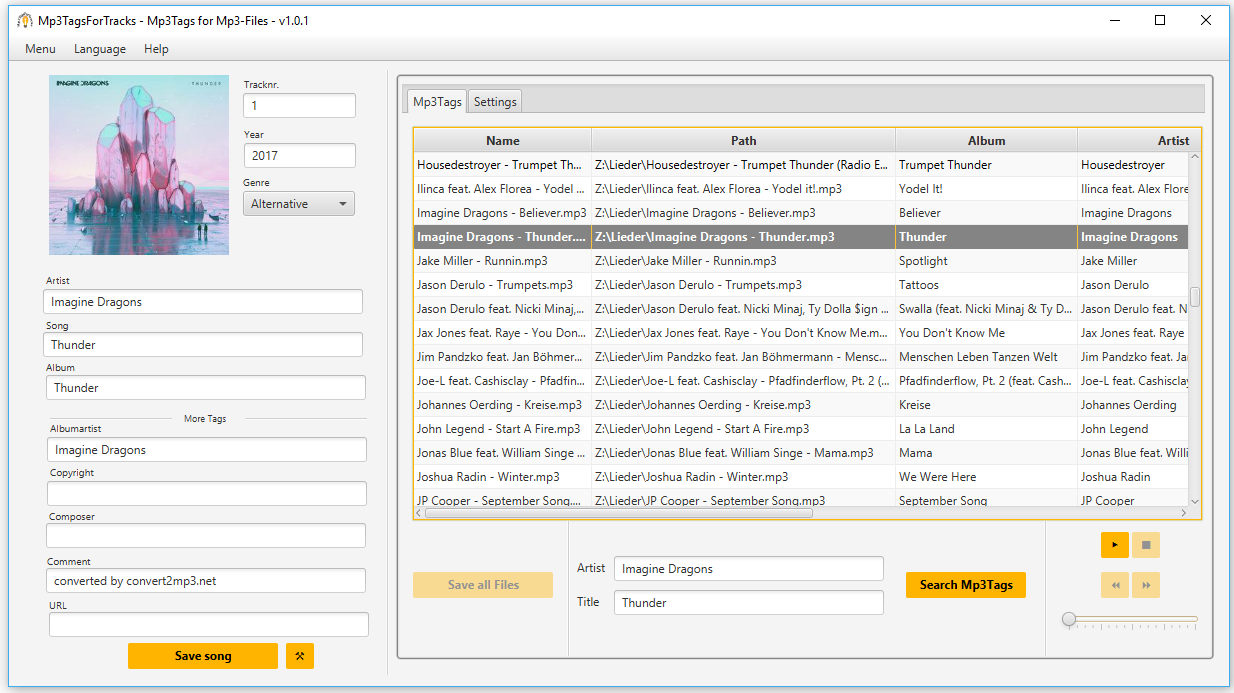Open the Menu menu
Screen dimensions: 1234x693
pos(41,49)
